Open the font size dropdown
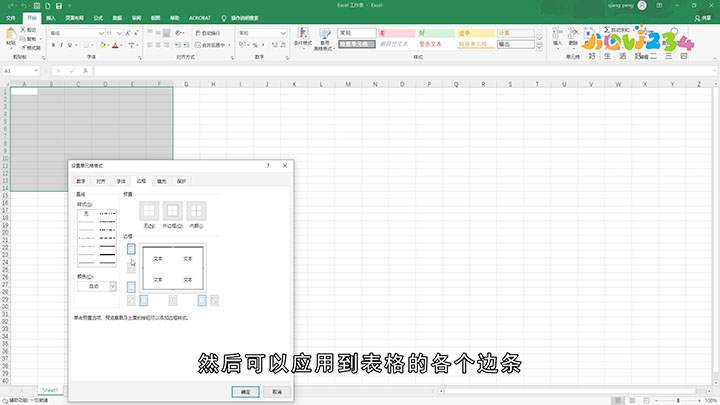720x405 pixels. pyautogui.click(x=119, y=33)
